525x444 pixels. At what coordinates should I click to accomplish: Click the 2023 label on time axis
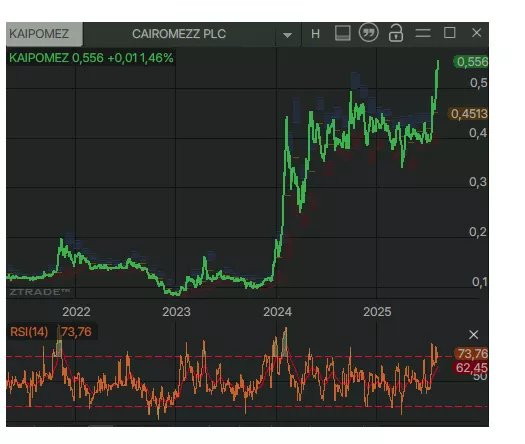tap(176, 312)
